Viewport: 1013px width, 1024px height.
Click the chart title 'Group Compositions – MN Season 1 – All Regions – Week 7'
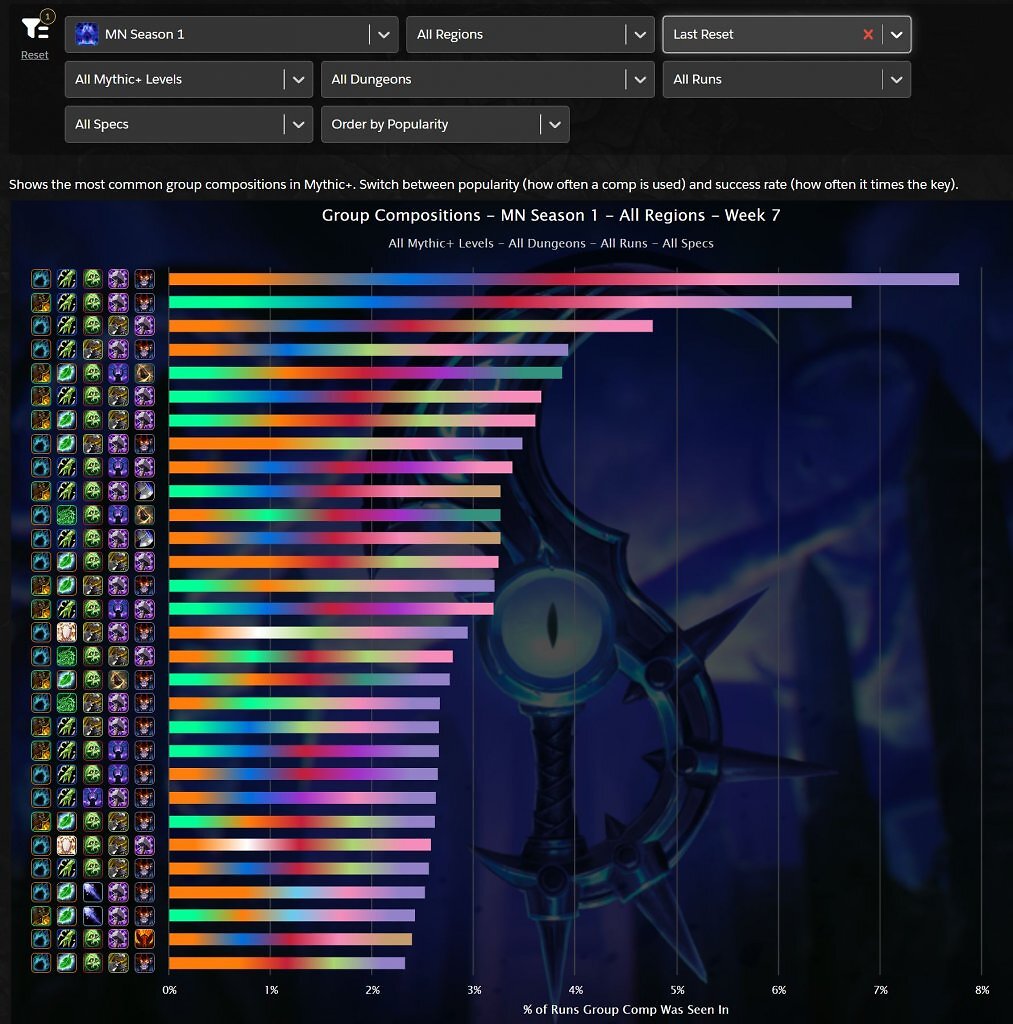coord(551,215)
